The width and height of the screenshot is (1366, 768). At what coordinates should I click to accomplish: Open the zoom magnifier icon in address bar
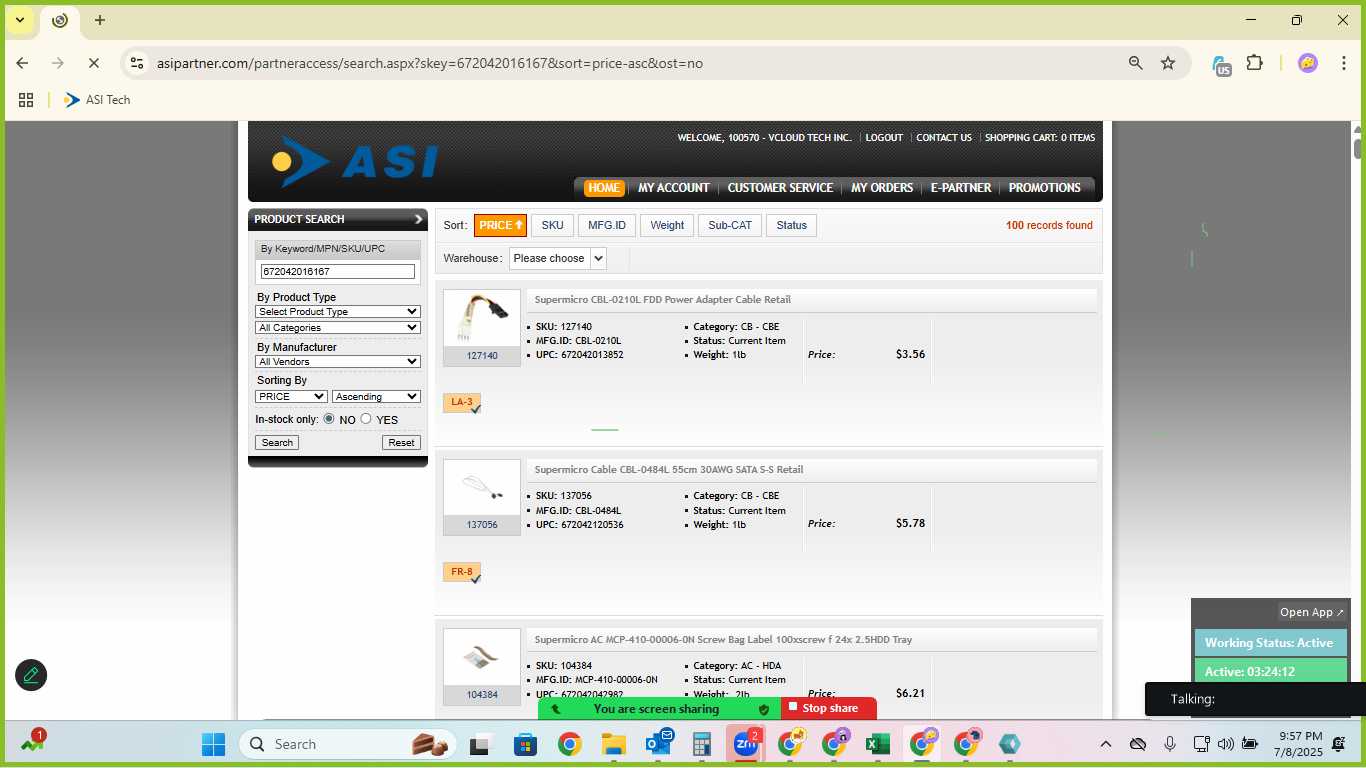pos(1135,63)
